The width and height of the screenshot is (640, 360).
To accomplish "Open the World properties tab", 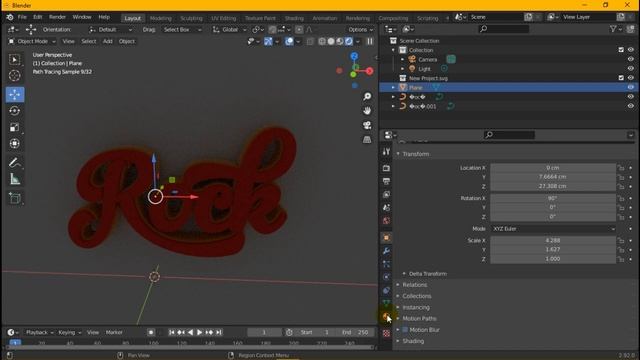I will [x=386, y=221].
